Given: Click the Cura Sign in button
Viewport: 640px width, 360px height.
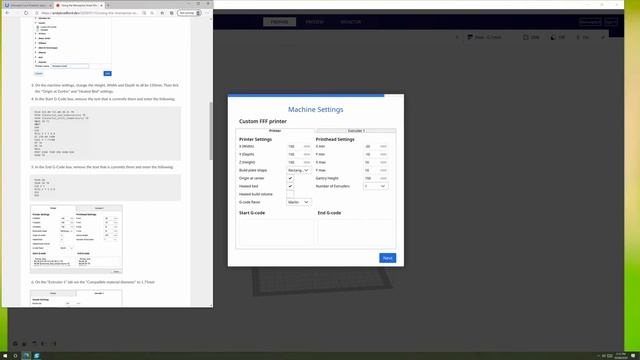Looking at the screenshot, I should tap(611, 22).
